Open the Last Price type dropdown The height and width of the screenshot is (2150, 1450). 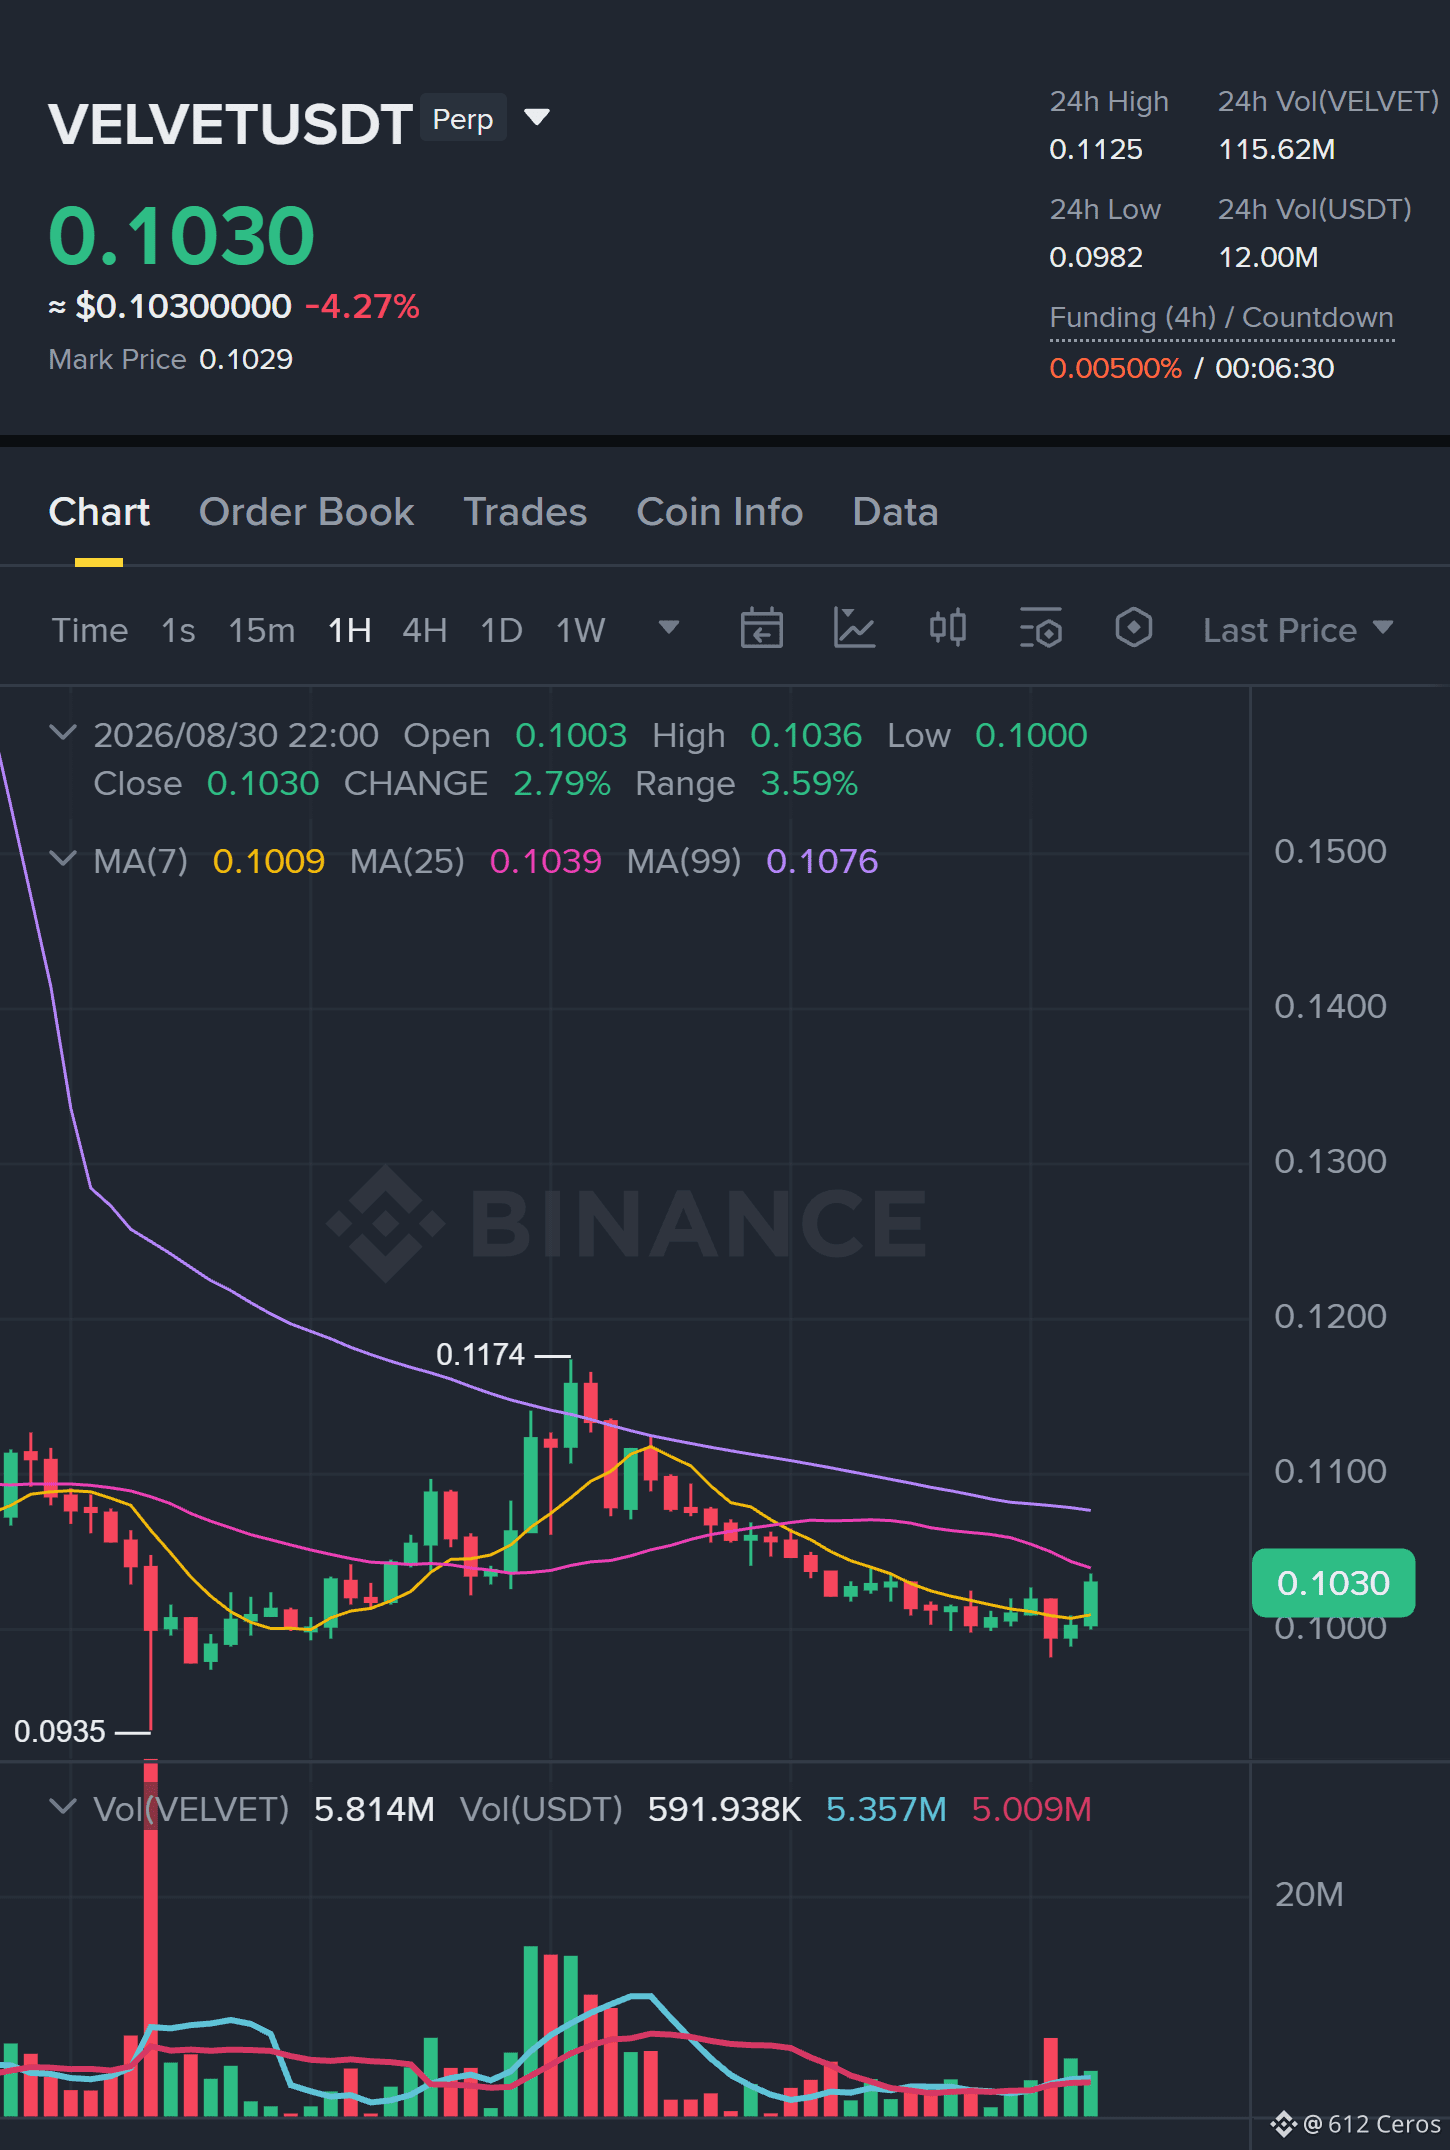[x=1298, y=630]
